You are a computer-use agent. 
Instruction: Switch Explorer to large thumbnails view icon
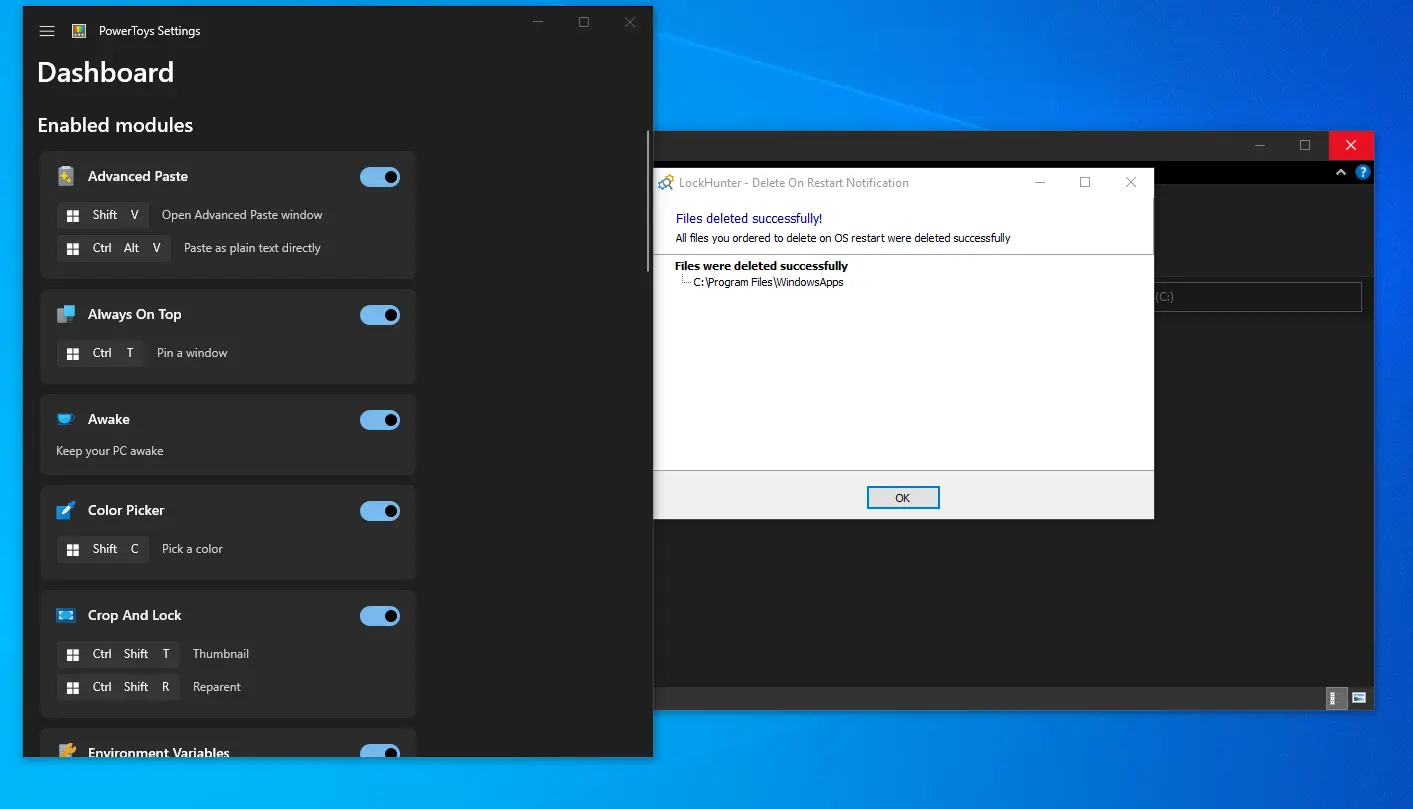point(1360,698)
